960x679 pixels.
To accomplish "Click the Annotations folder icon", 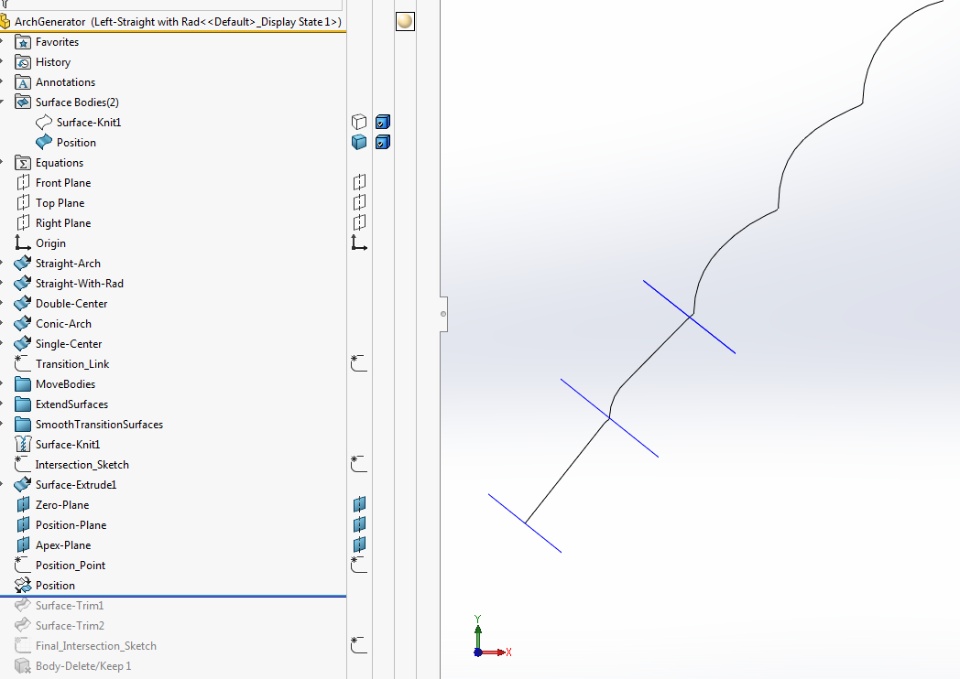I will tap(23, 83).
